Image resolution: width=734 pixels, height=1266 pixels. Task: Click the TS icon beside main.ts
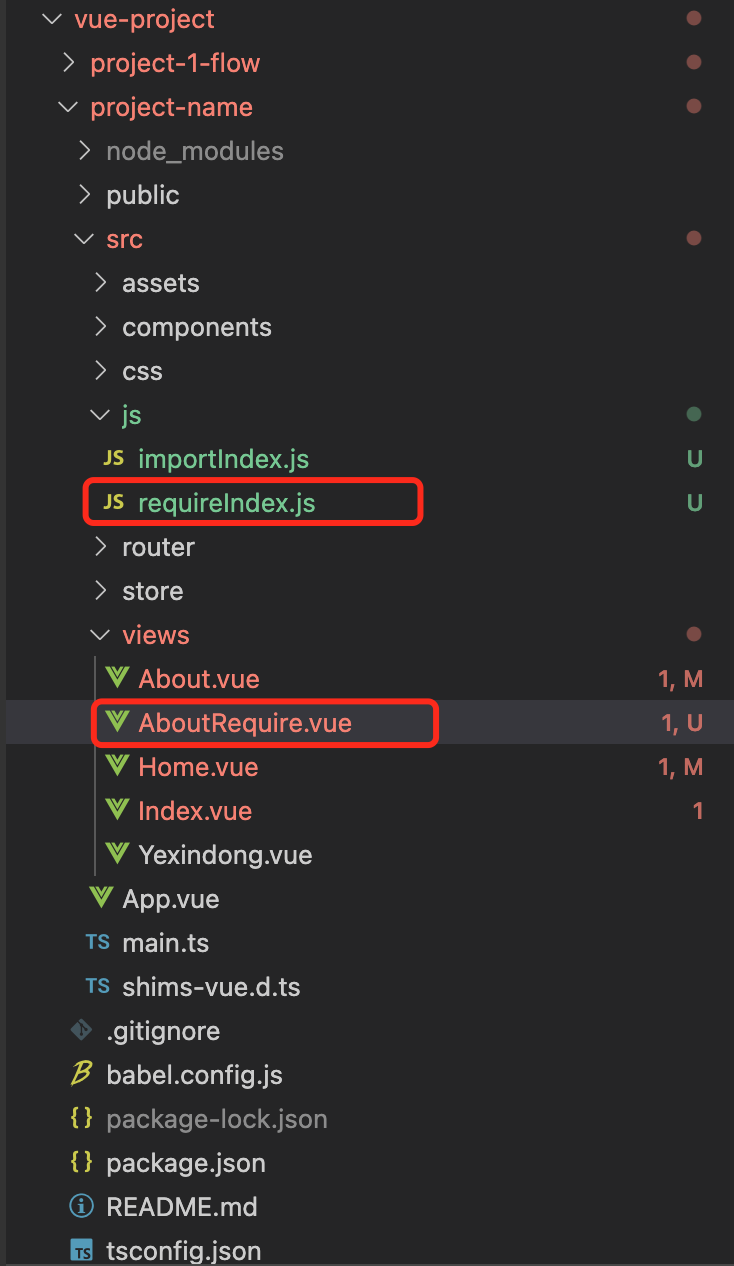tap(97, 942)
